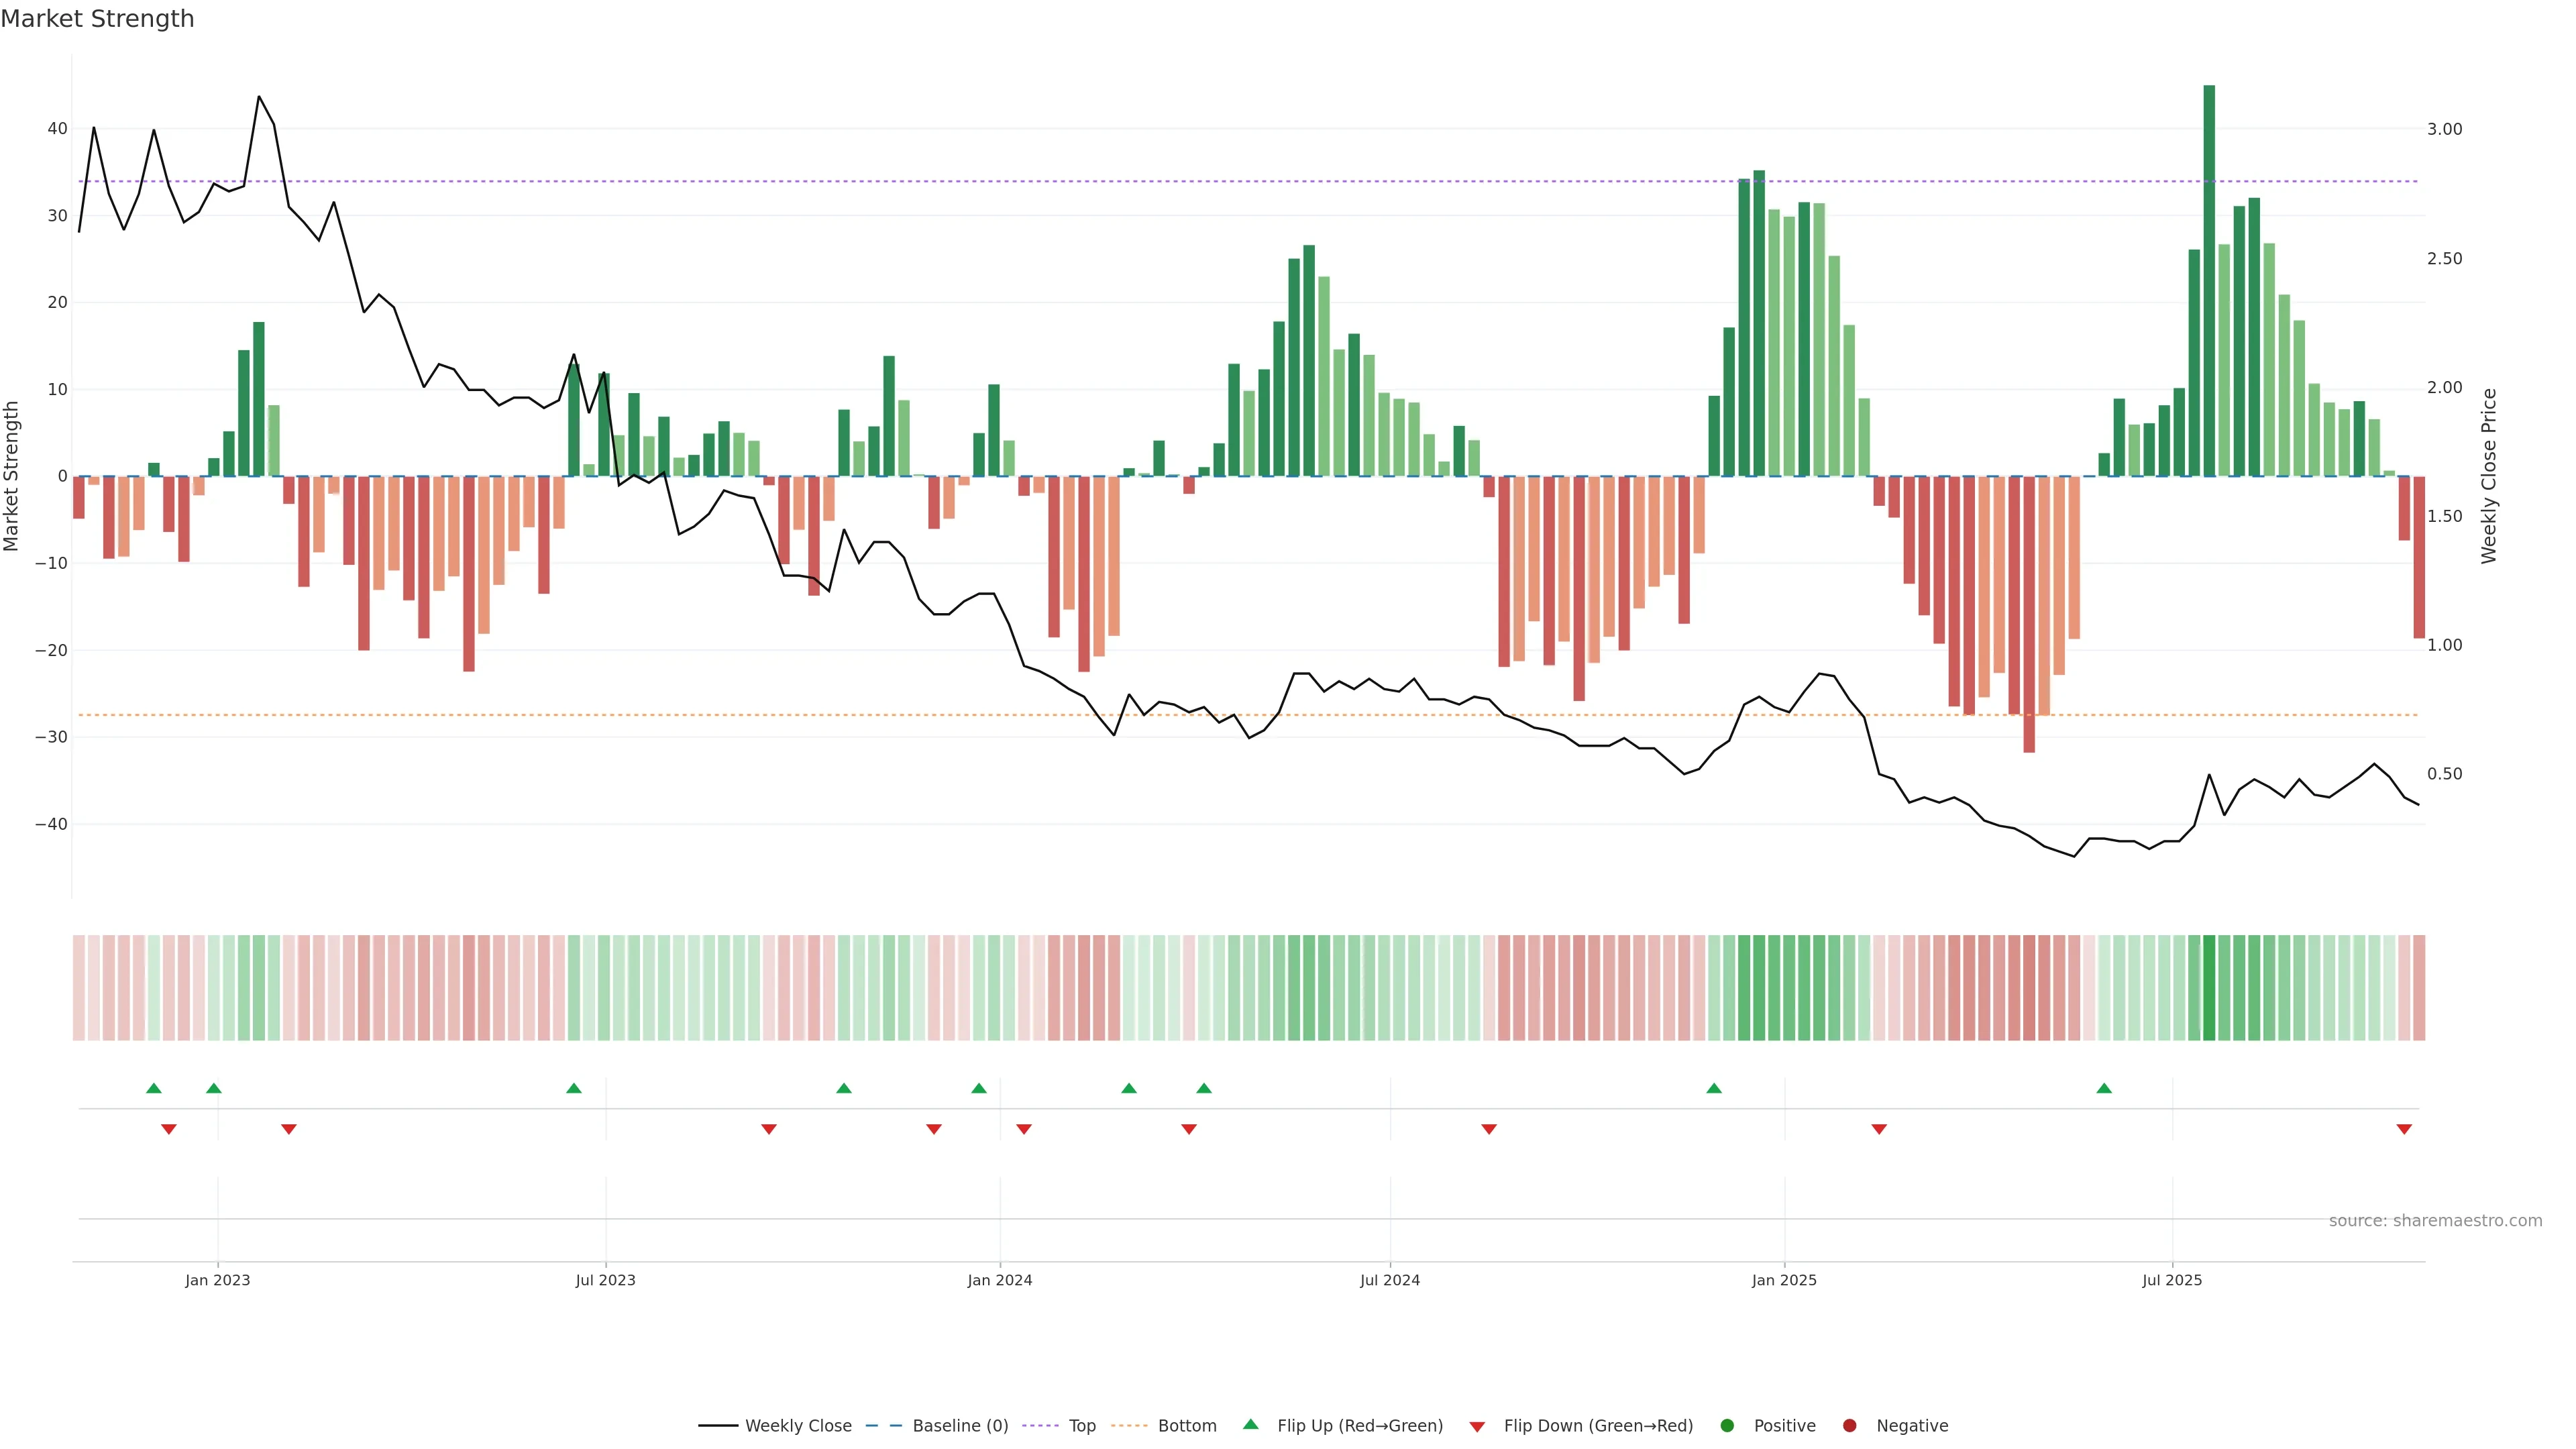Click source: sharemaestro.com text
This screenshot has height=1449, width=2576.
[2435, 1220]
